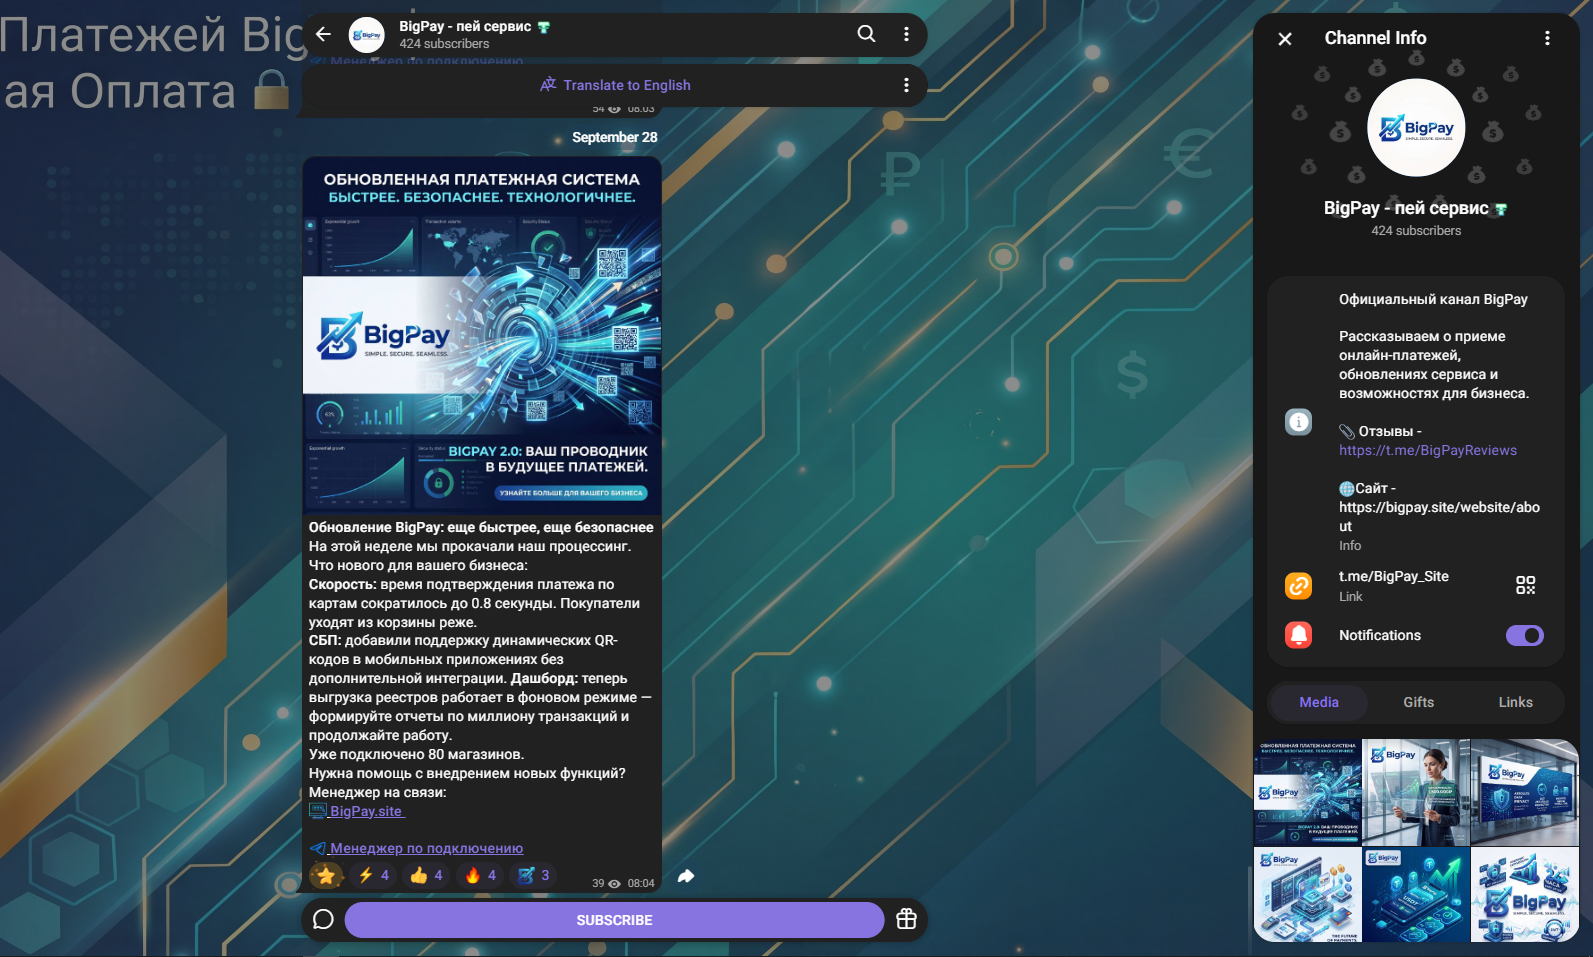Screen dimensions: 1593x957
Task: Open the office wall display media thumbnail
Action: pyautogui.click(x=1525, y=792)
